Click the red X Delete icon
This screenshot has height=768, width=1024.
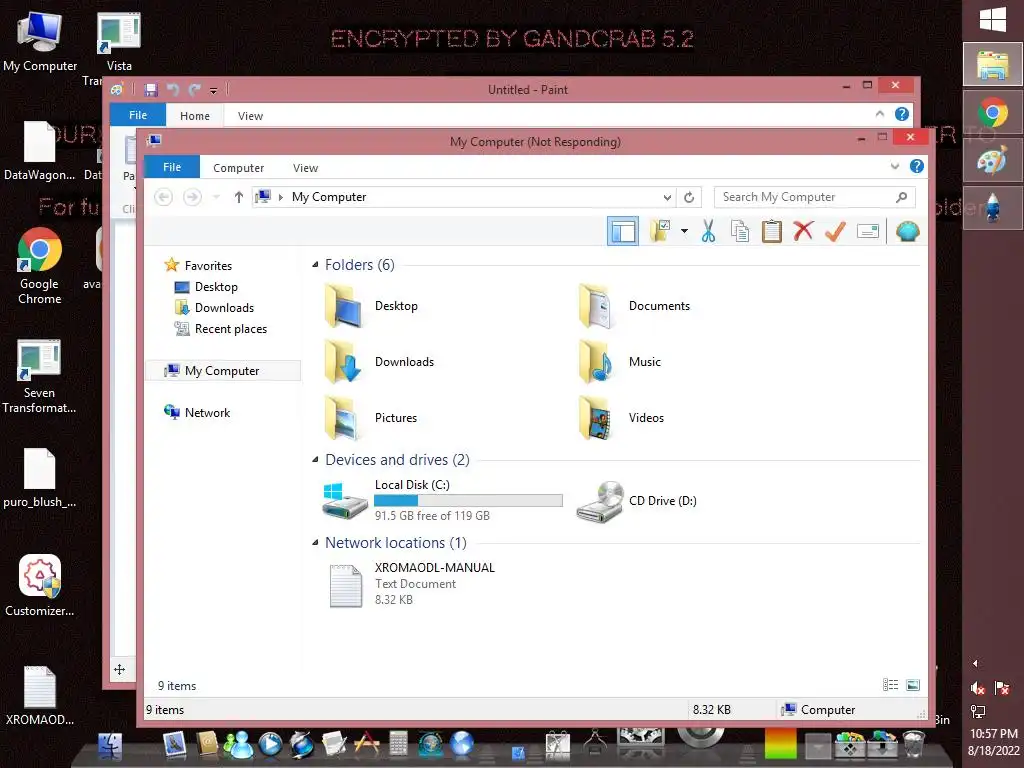tap(803, 231)
